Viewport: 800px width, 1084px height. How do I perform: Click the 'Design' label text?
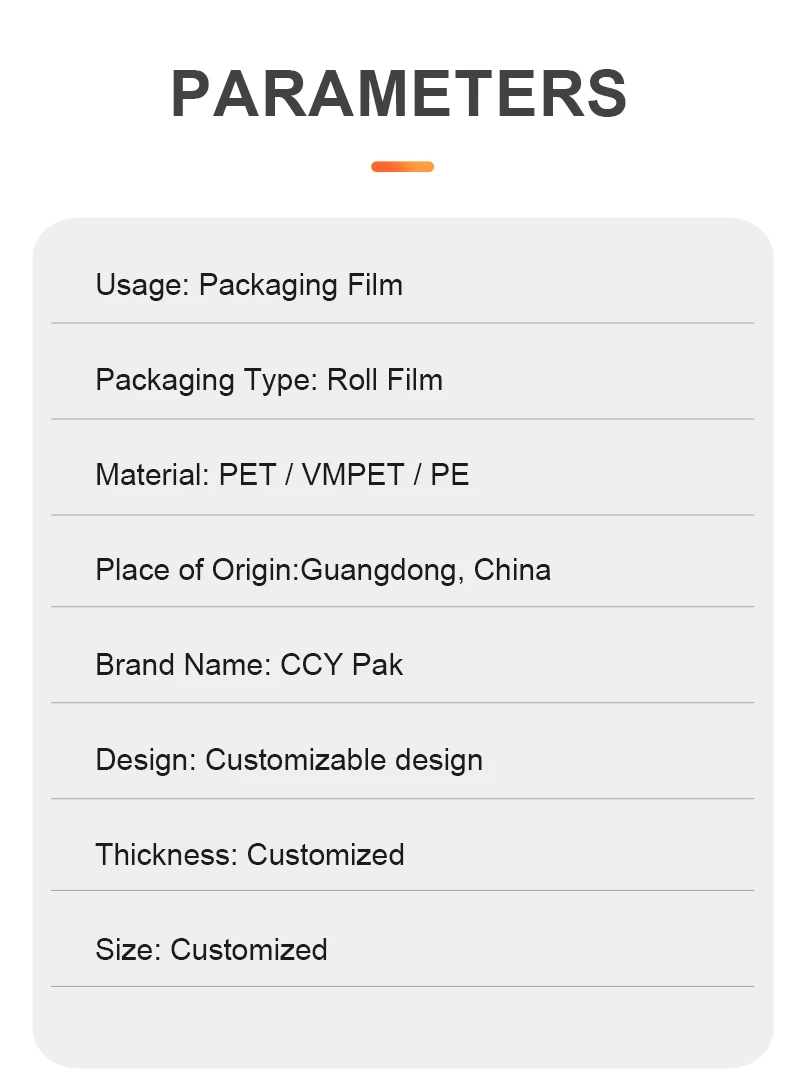pyautogui.click(x=146, y=760)
